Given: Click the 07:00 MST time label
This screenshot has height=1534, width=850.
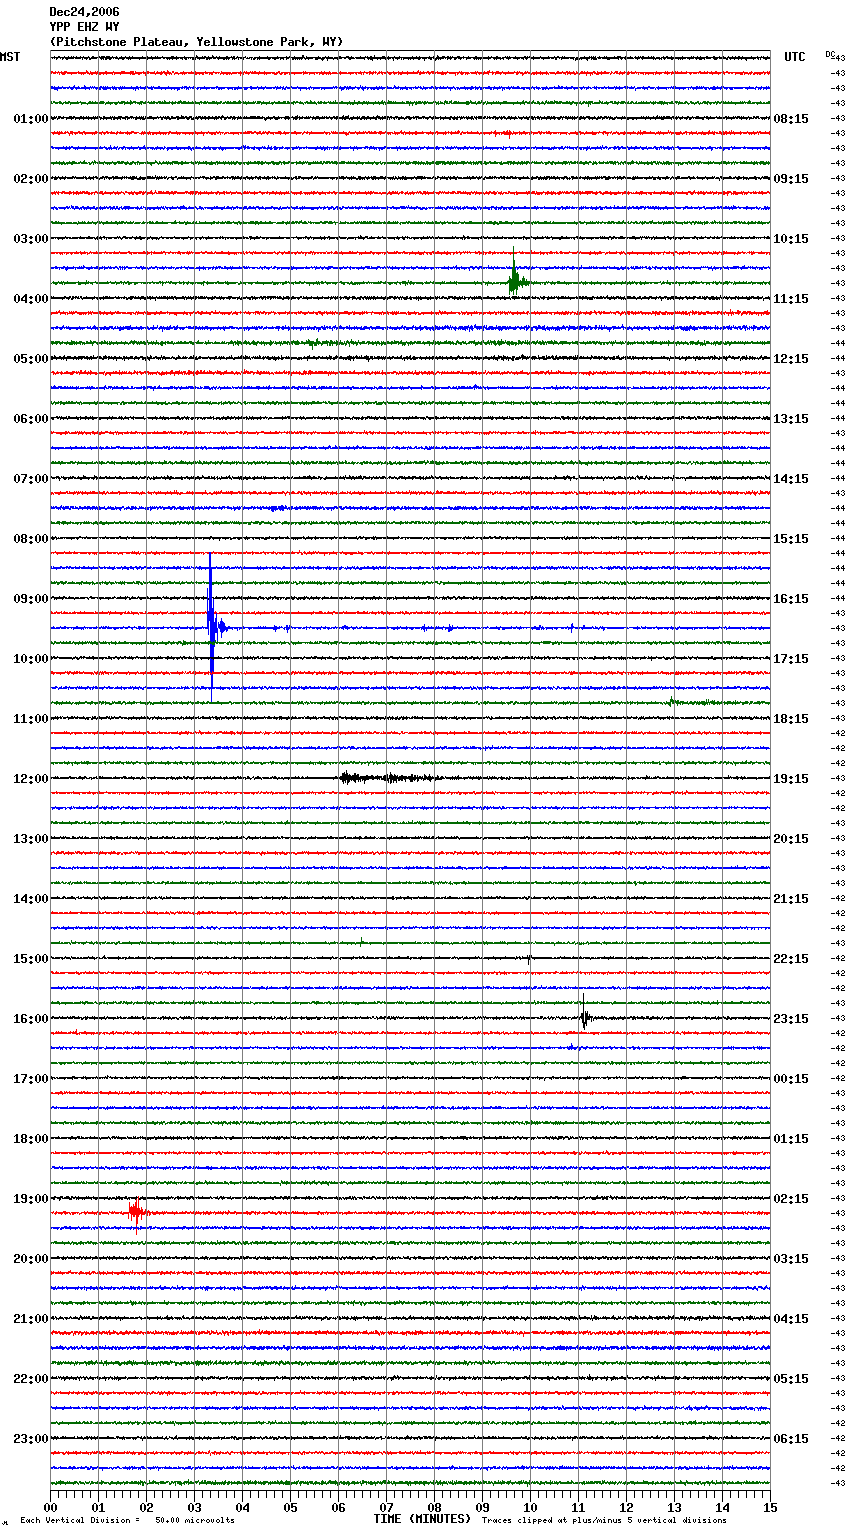Looking at the screenshot, I should 31,479.
